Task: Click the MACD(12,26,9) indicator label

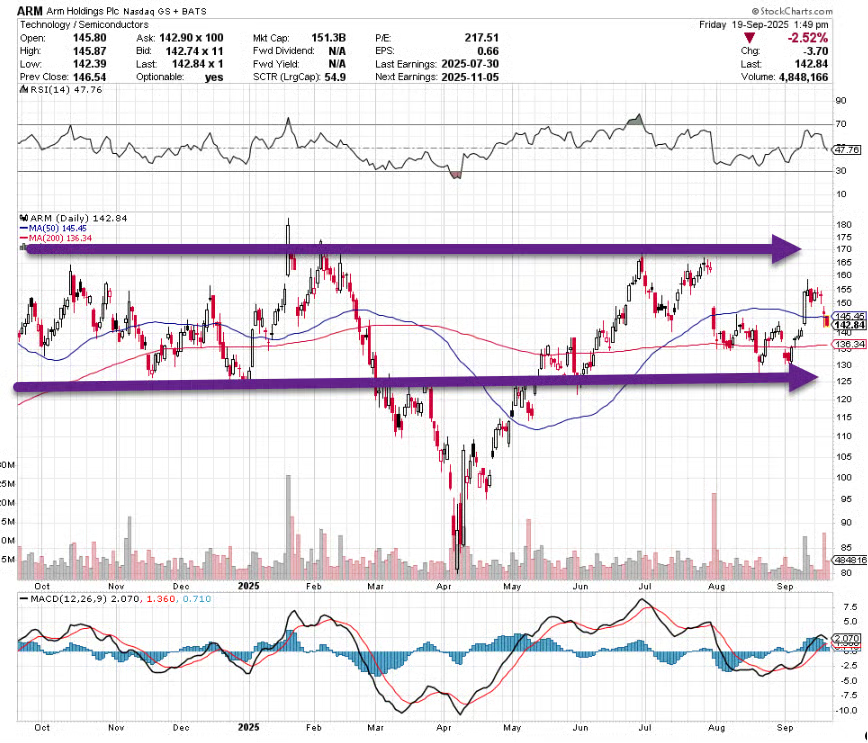Action: click(69, 599)
